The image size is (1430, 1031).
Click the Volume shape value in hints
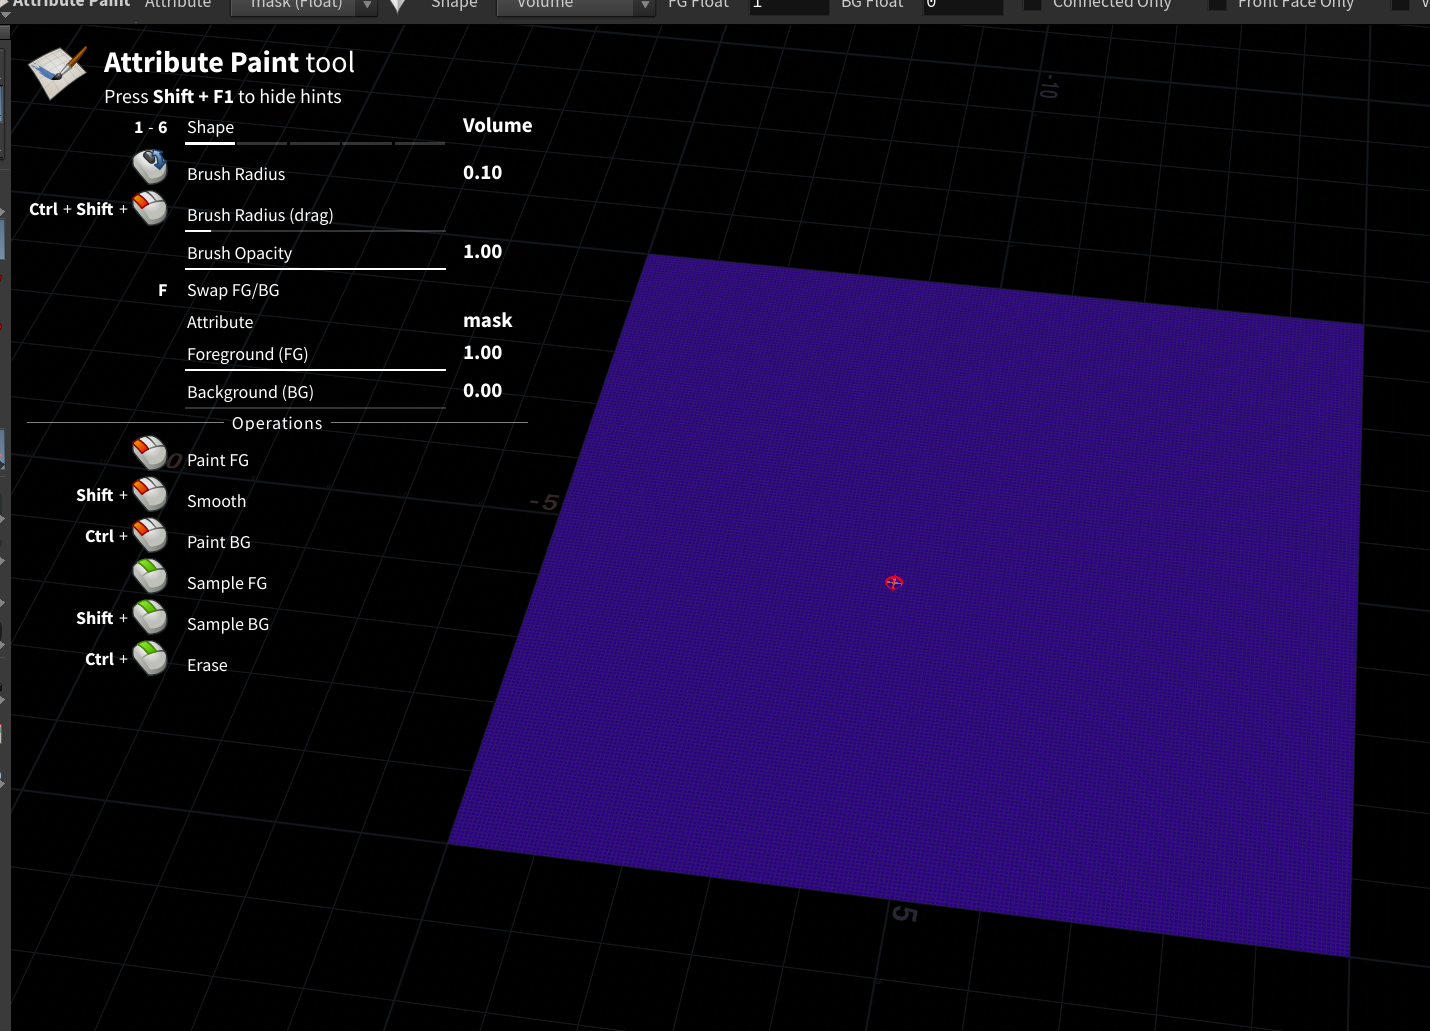497,125
